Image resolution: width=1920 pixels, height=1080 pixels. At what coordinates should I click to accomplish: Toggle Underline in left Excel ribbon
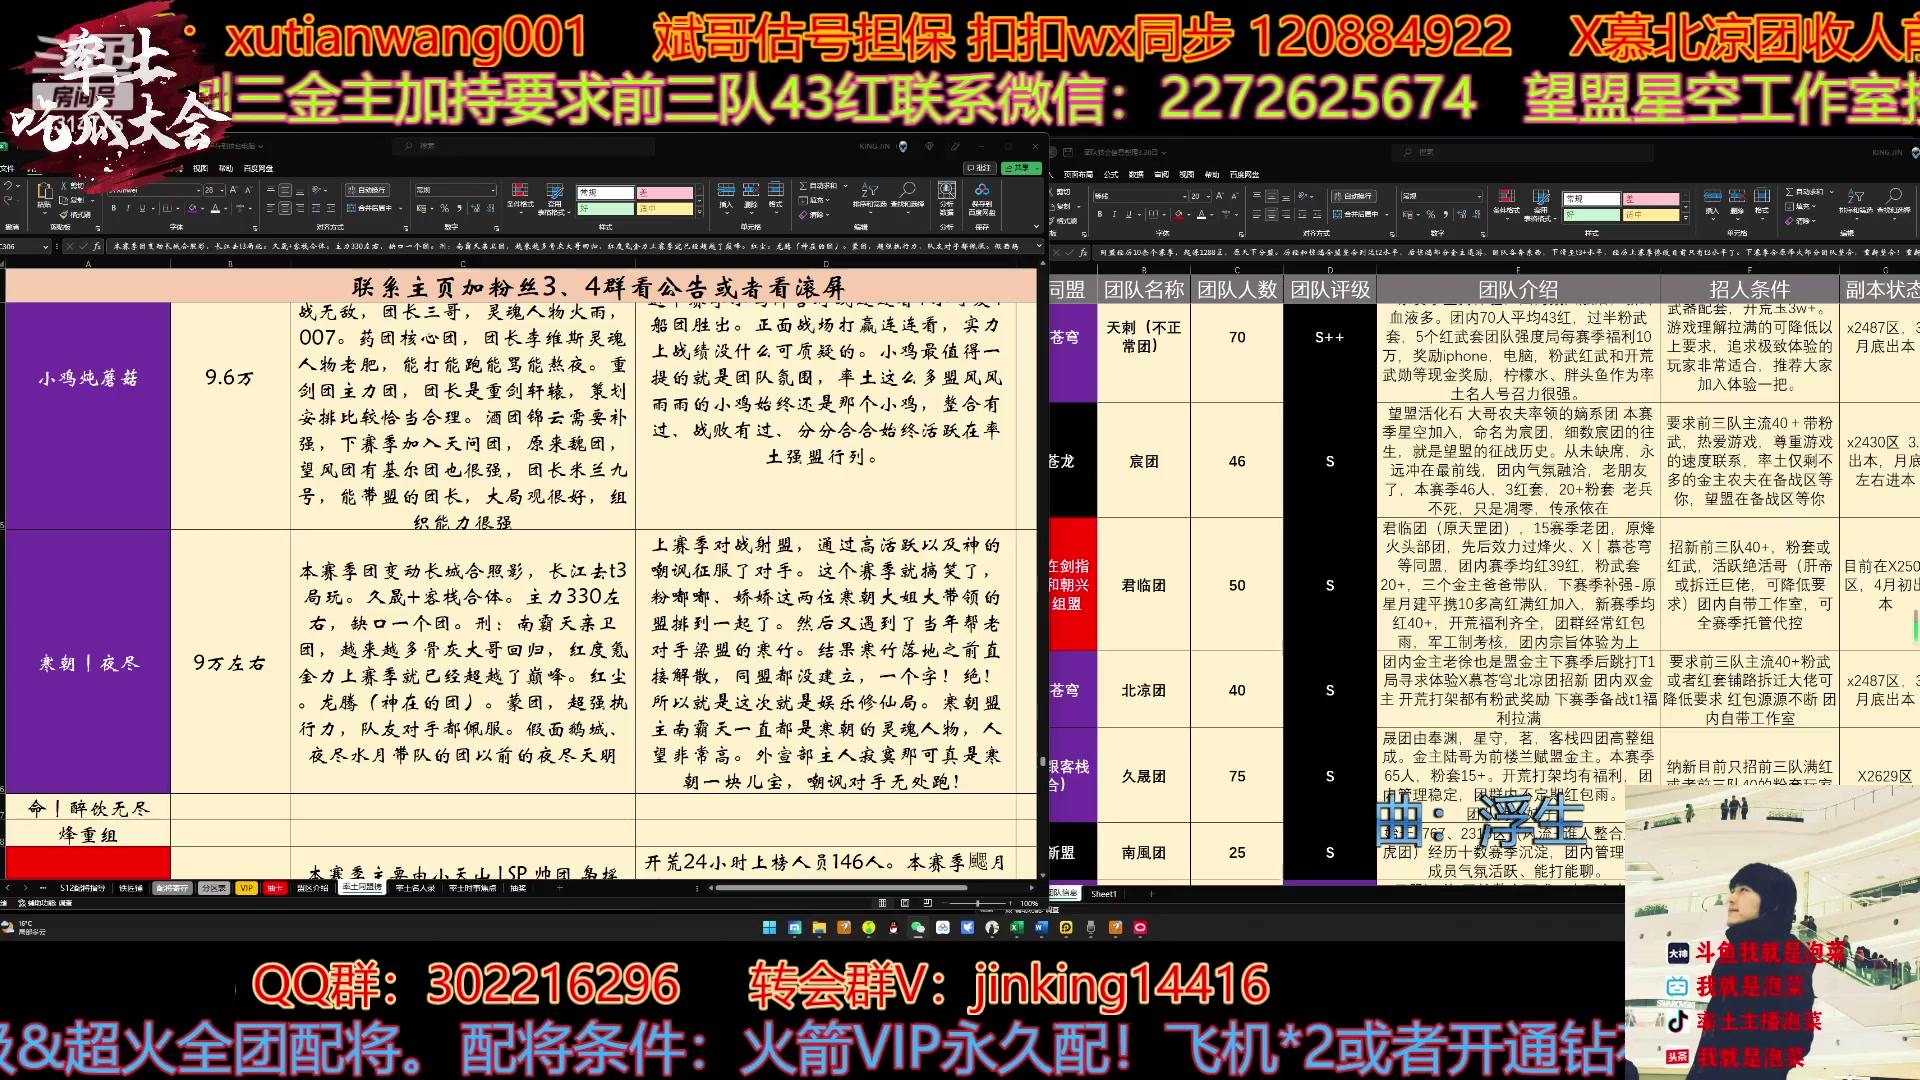142,208
